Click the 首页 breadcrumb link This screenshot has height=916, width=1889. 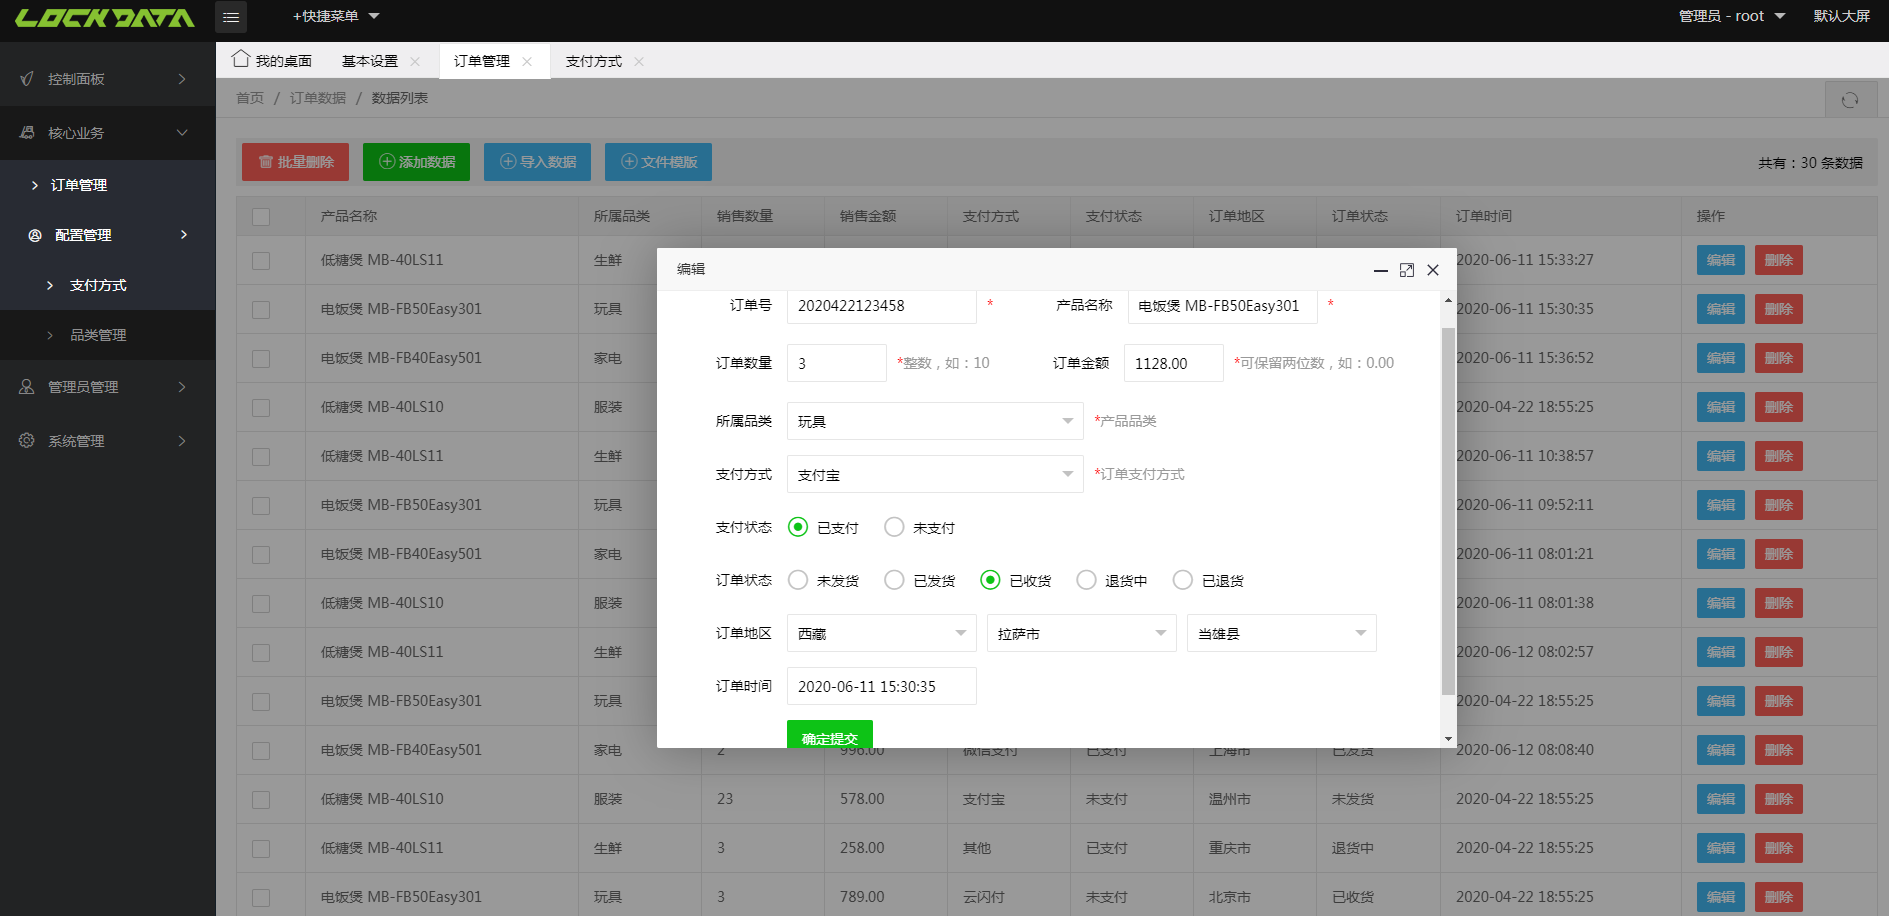[x=250, y=98]
